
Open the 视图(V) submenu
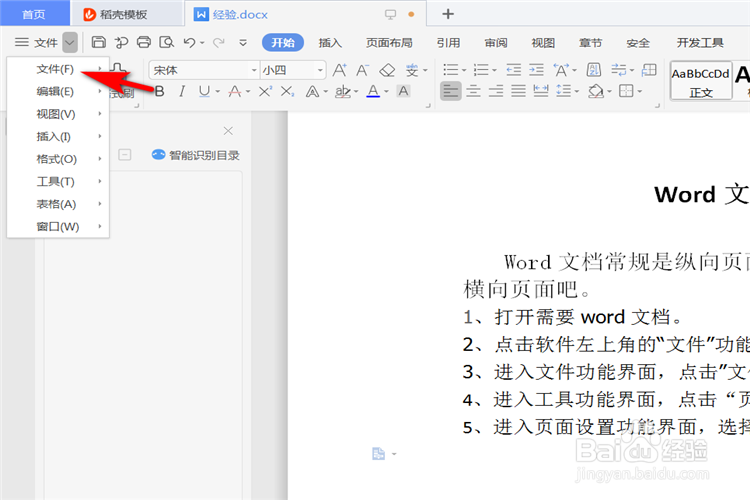[58, 114]
